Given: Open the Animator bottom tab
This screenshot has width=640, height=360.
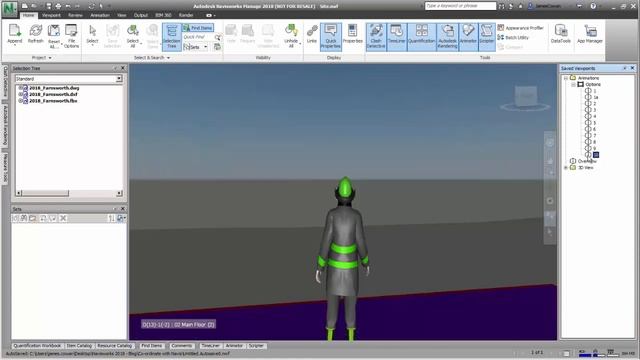Looking at the screenshot, I should click(234, 346).
